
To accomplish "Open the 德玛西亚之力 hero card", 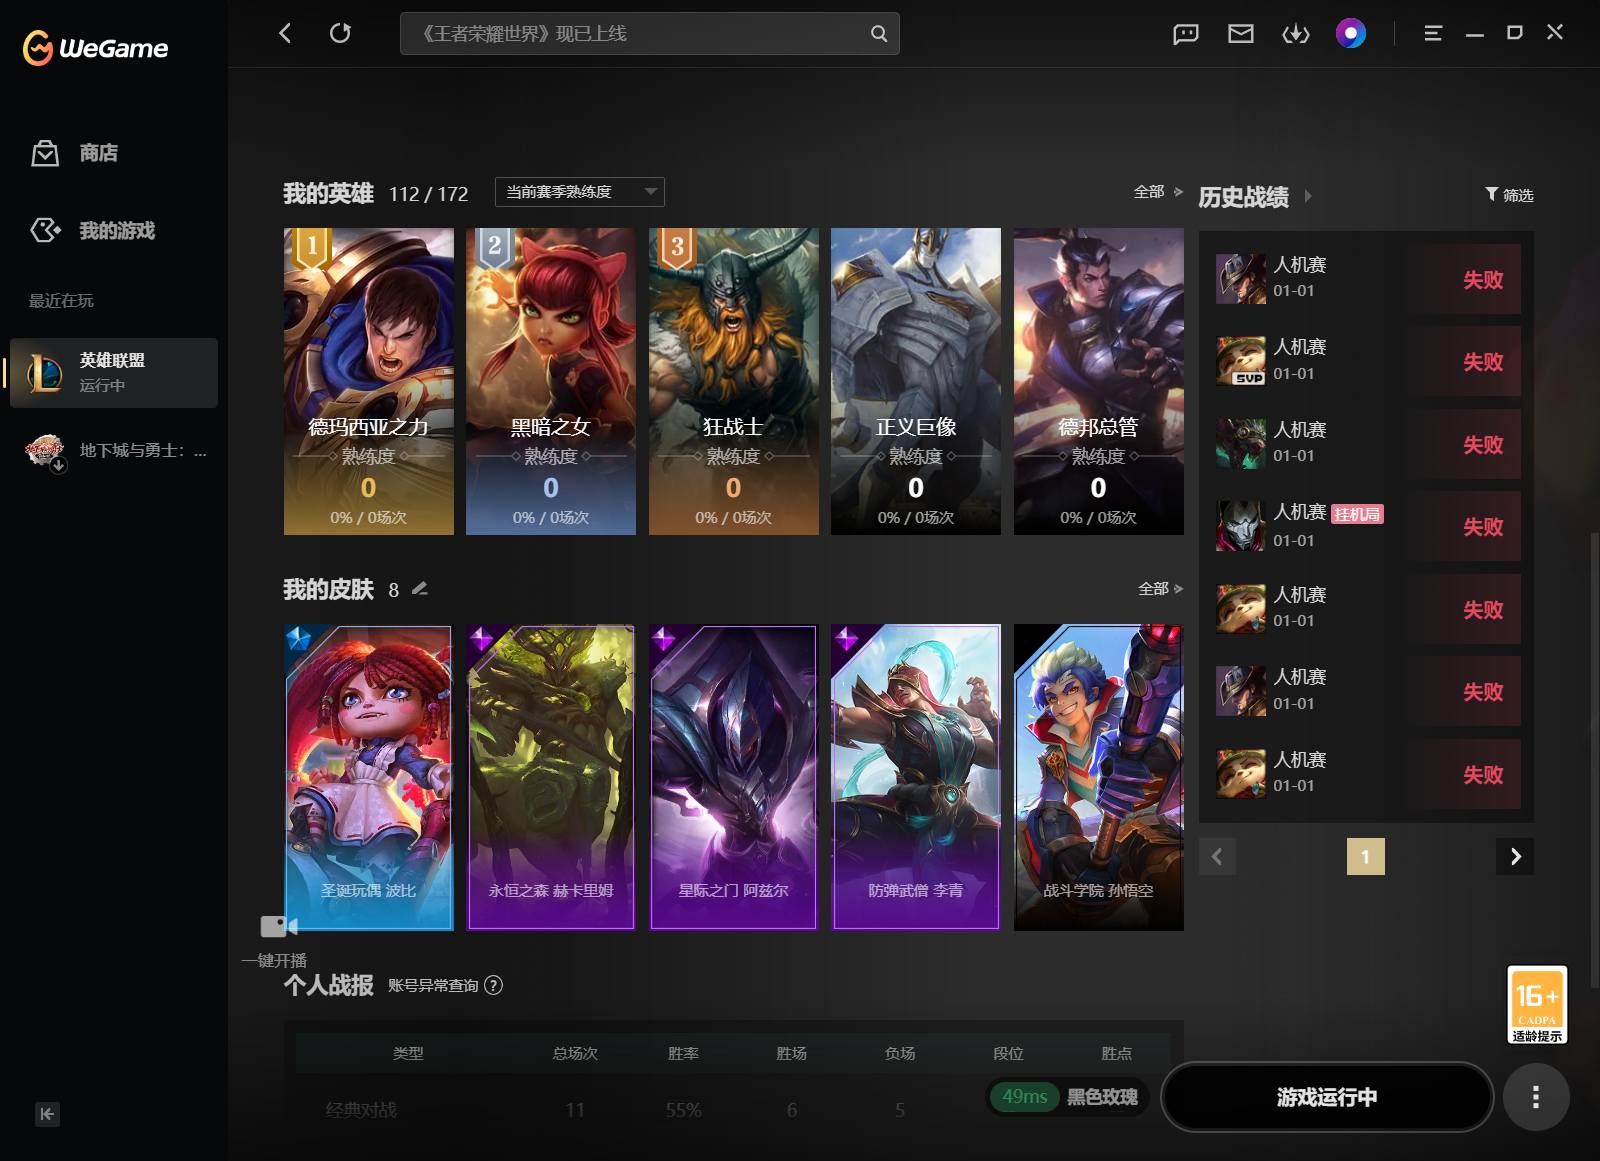I will [x=368, y=381].
